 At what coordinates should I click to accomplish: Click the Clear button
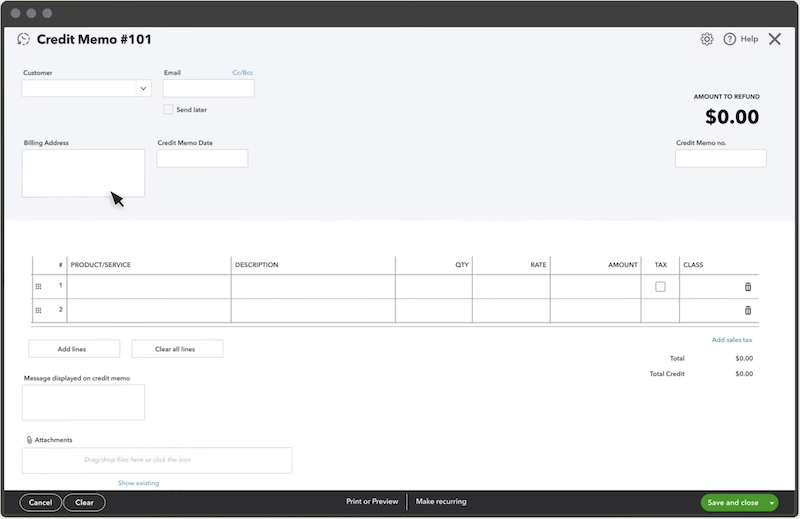[x=84, y=503]
